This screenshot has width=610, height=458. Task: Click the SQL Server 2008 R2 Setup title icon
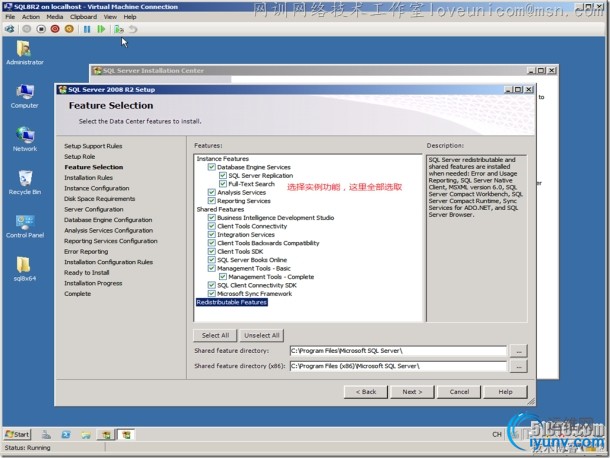pos(62,89)
